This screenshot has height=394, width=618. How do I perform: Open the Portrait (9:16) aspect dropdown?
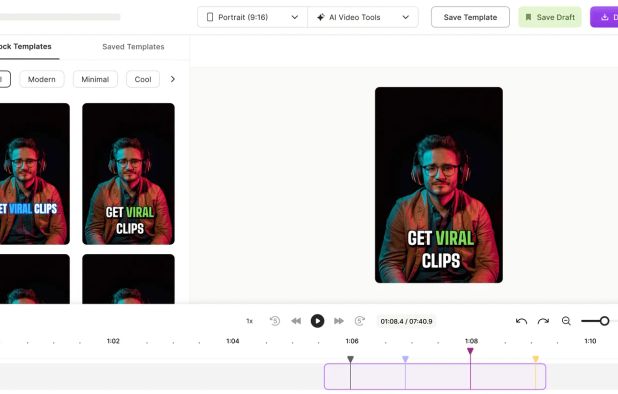[252, 17]
